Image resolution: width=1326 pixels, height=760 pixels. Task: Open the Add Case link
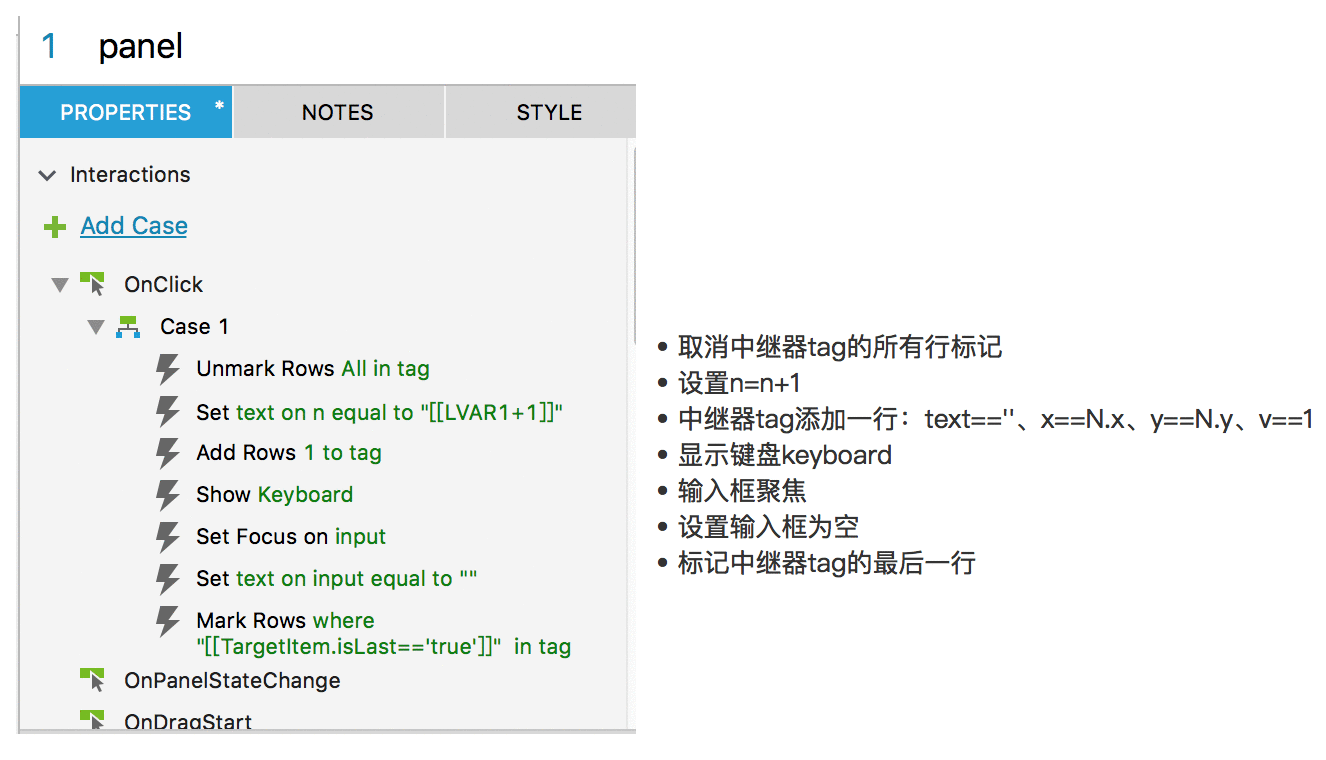click(x=134, y=226)
